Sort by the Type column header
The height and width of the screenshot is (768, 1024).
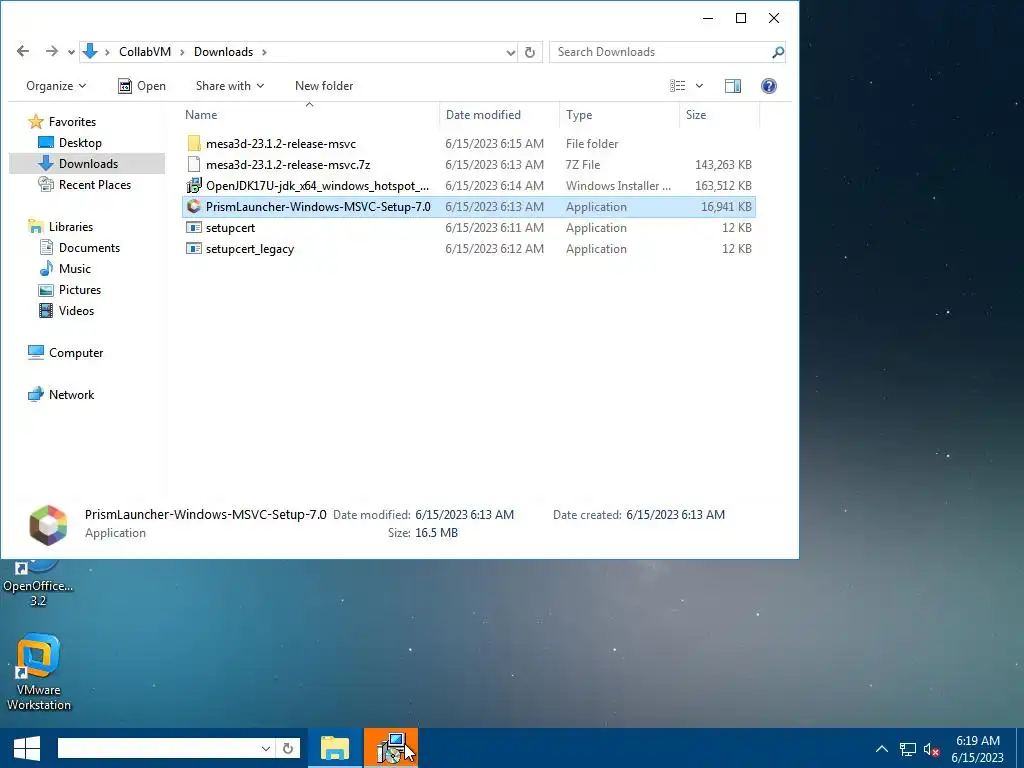(x=619, y=115)
